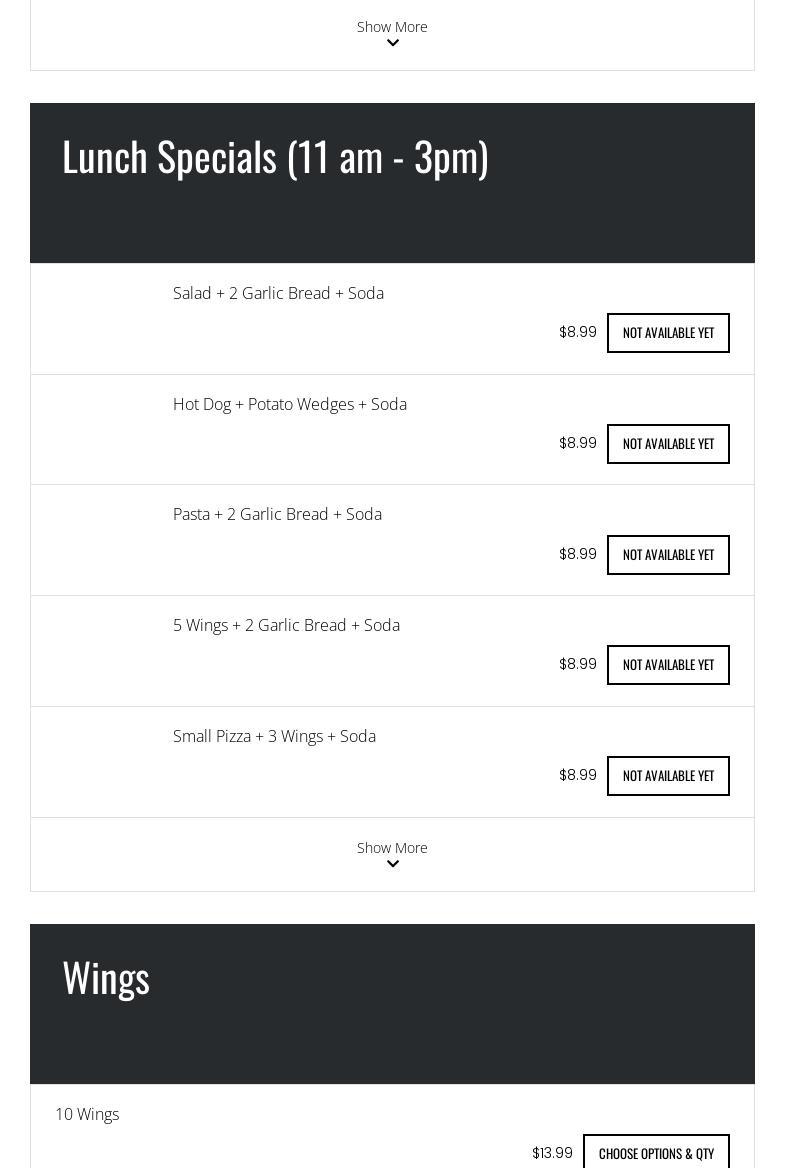Image resolution: width=785 pixels, height=1168 pixels.
Task: Click the Wings section header
Action: pos(106,978)
